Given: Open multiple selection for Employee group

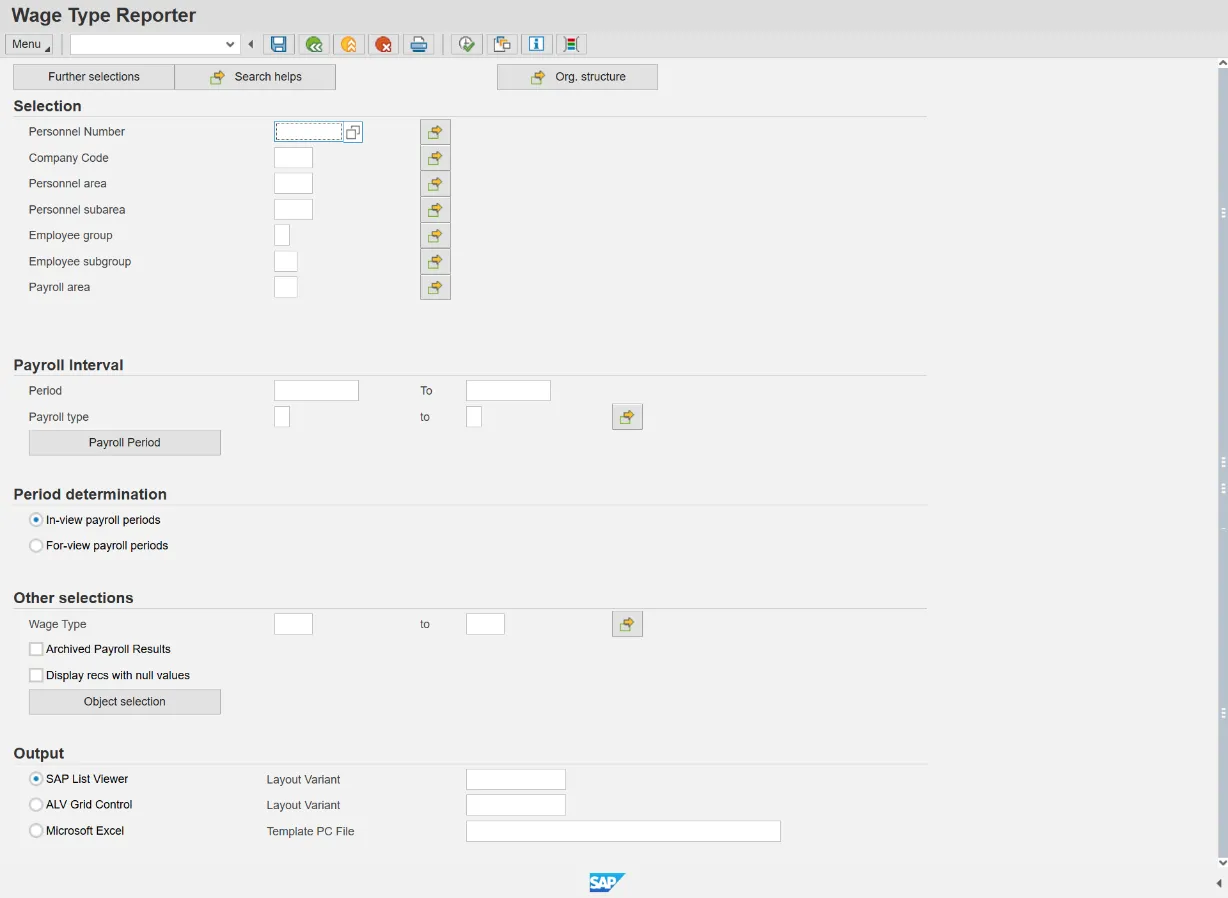Looking at the screenshot, I should 435,236.
